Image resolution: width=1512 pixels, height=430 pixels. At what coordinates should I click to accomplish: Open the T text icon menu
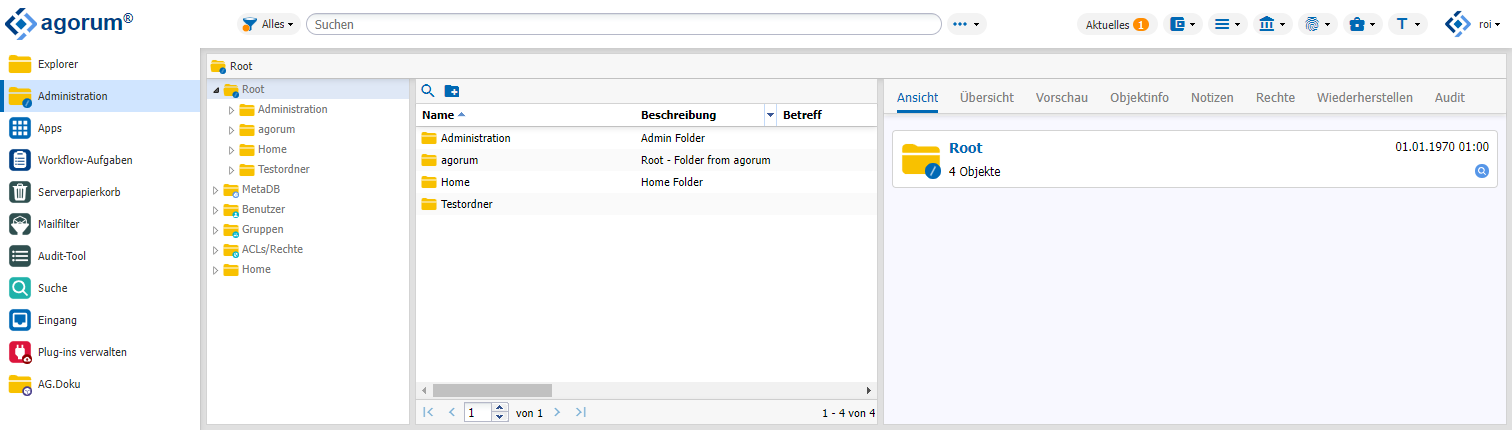click(x=1408, y=24)
